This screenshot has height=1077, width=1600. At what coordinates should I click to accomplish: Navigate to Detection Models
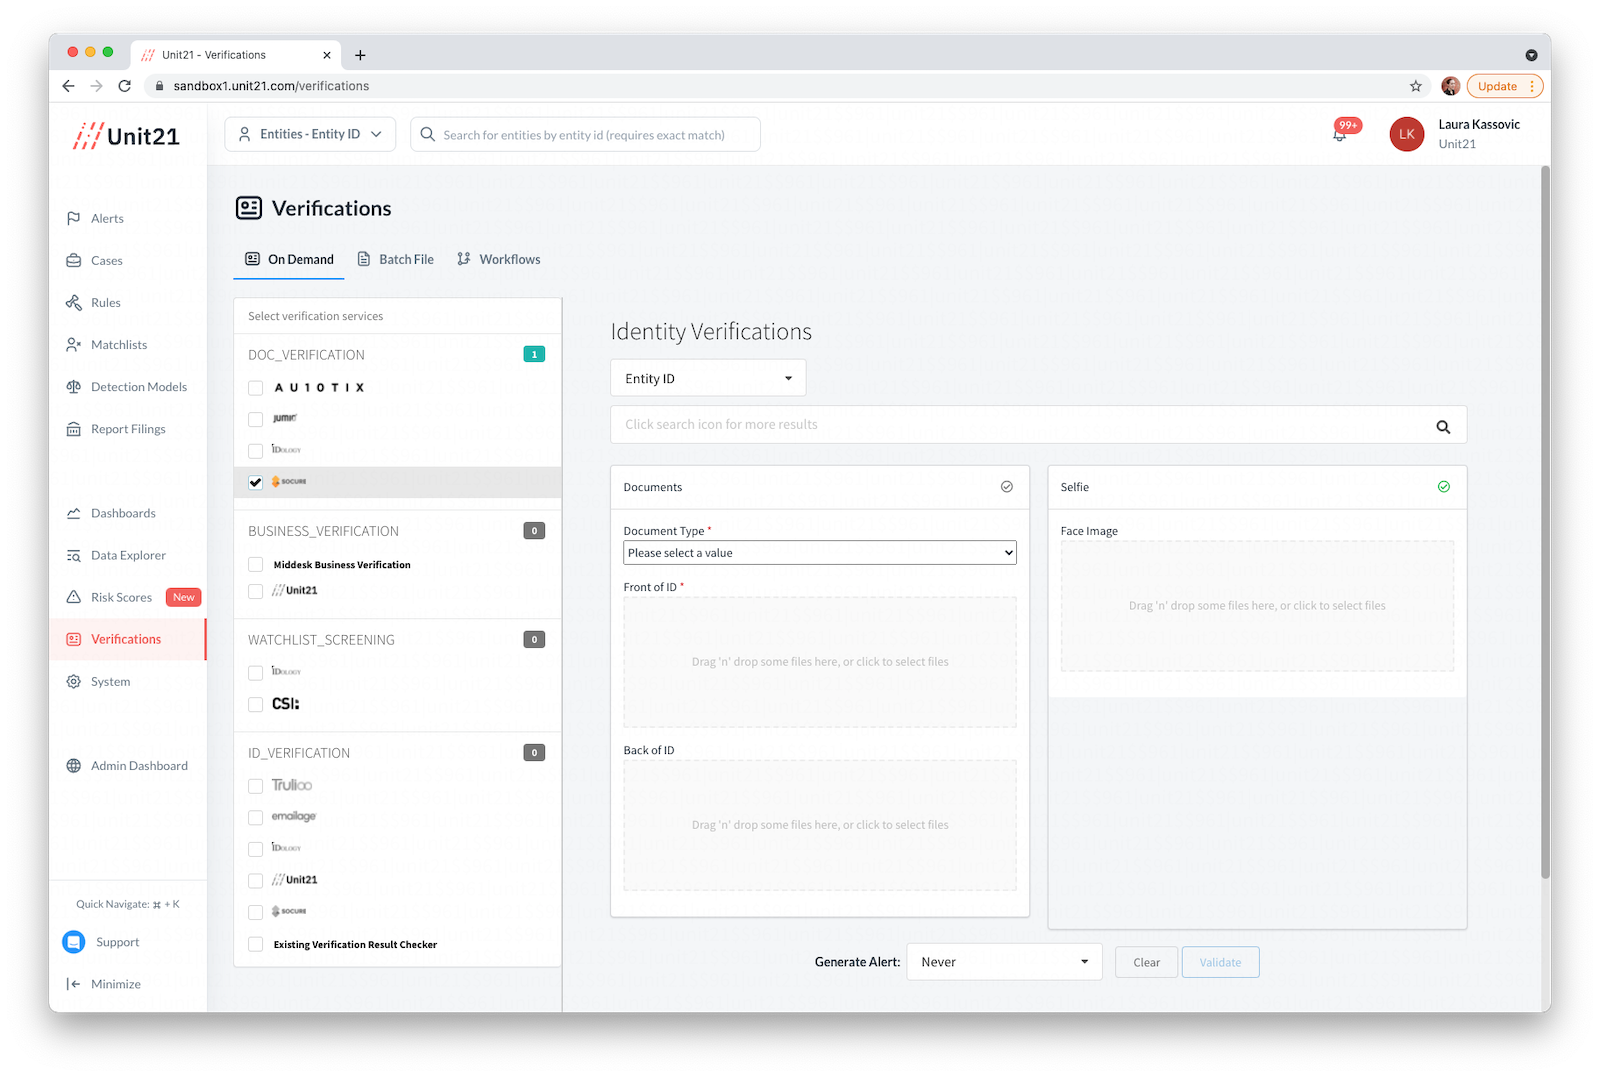(x=138, y=386)
